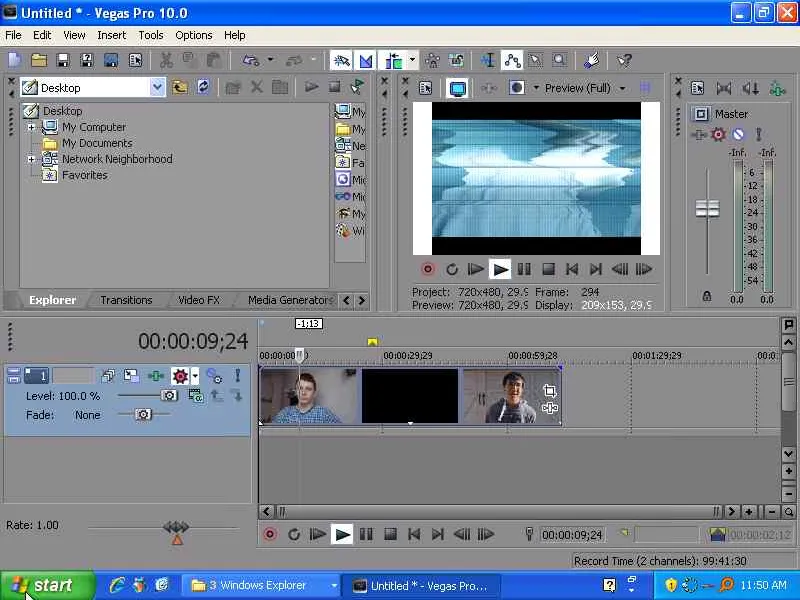Open Auto Ripple mode dropdown arrow

click(x=412, y=61)
